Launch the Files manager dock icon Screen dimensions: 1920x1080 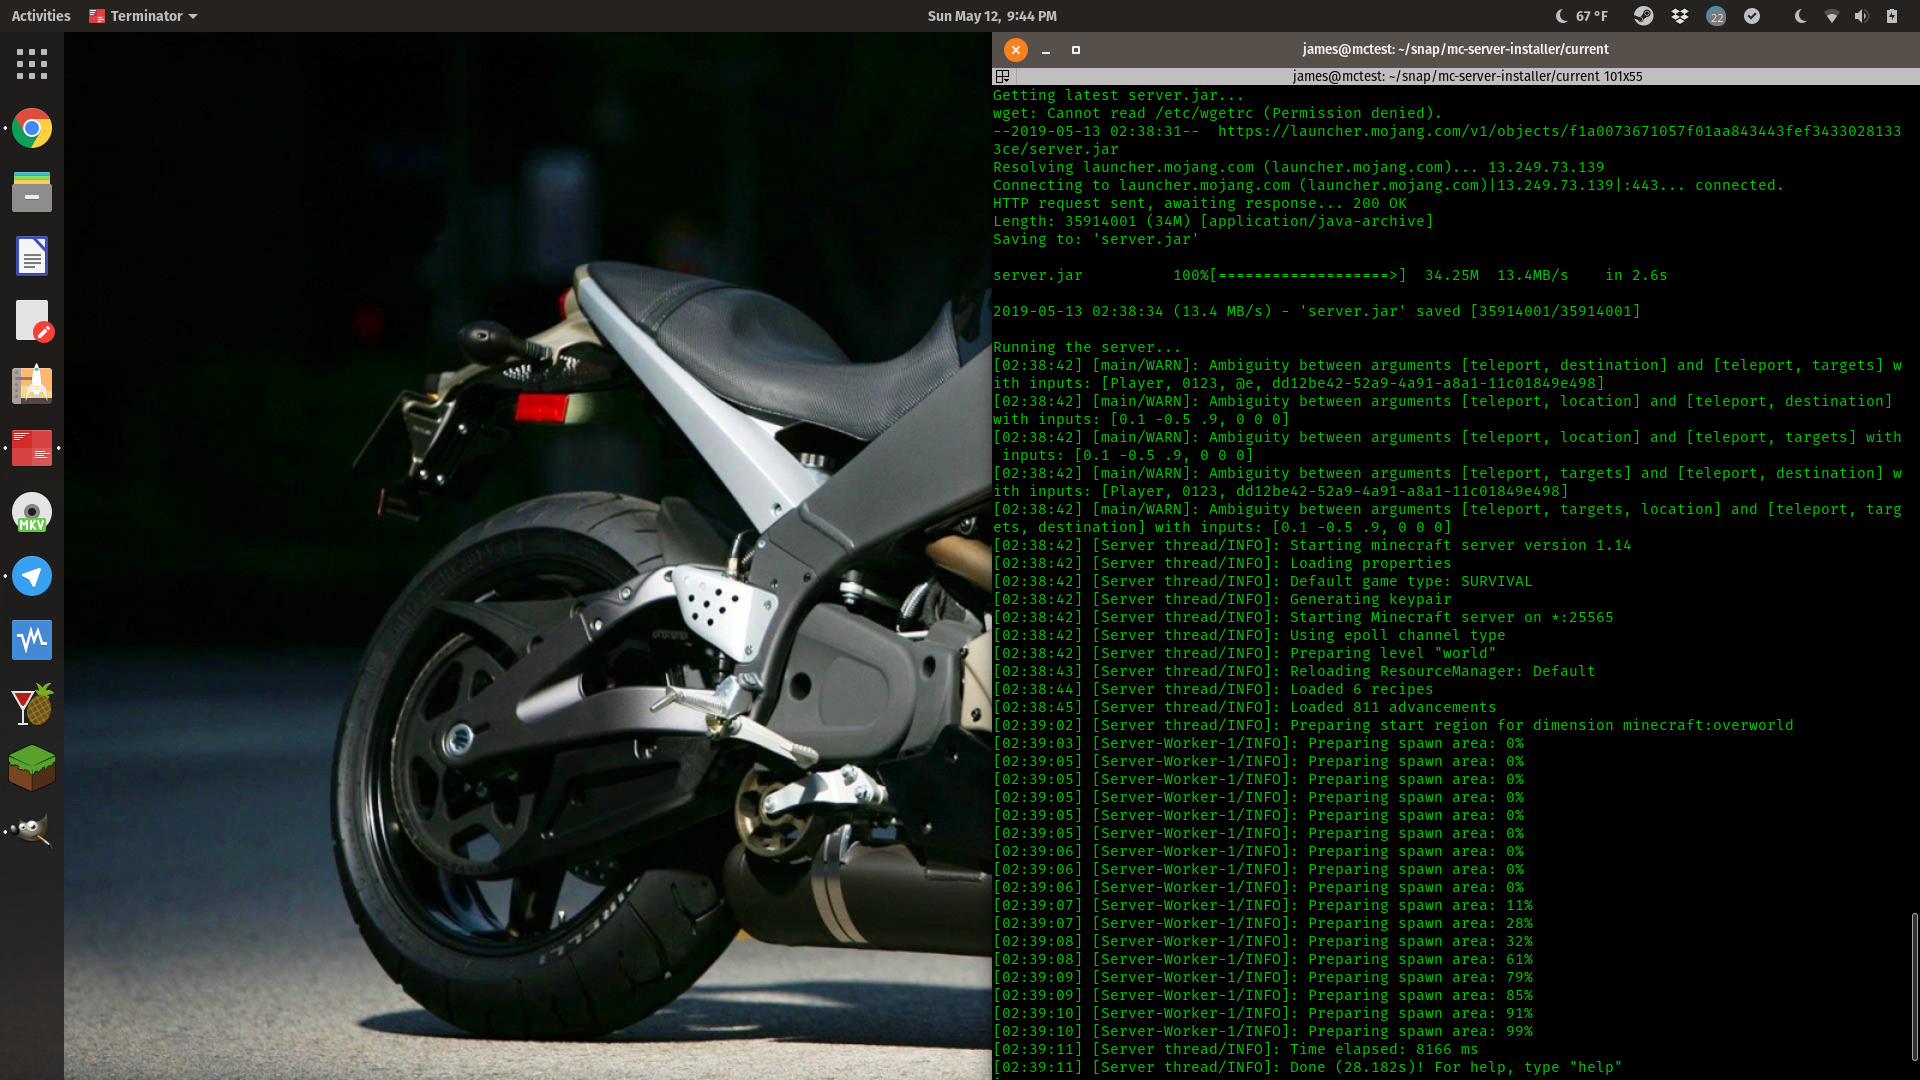32,192
